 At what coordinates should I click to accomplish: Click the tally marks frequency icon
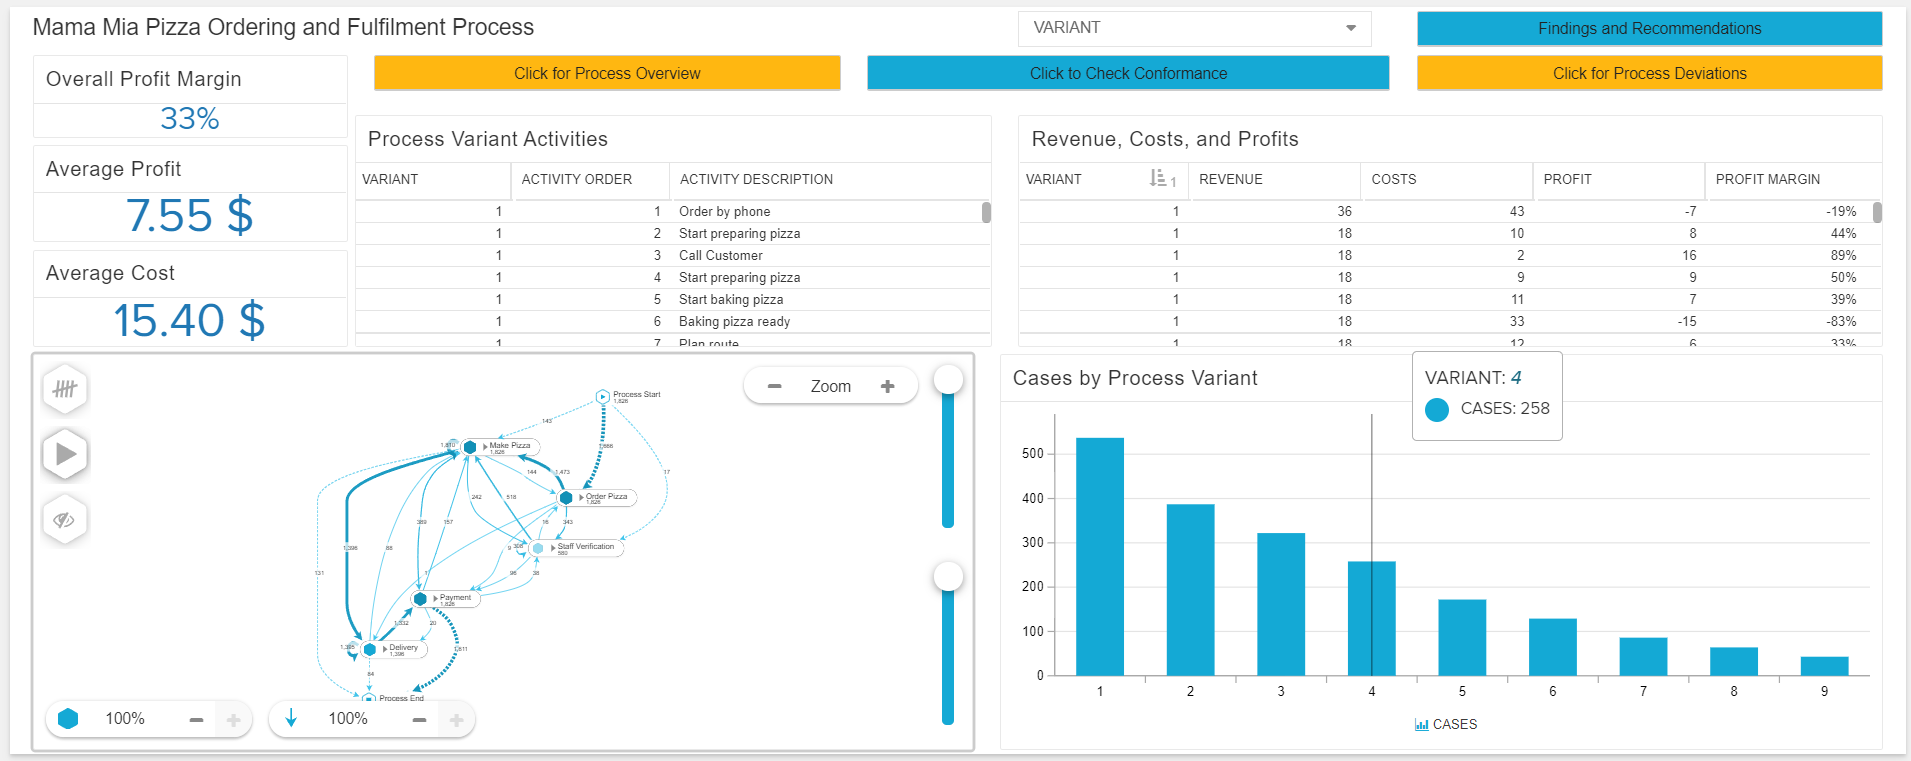click(65, 389)
